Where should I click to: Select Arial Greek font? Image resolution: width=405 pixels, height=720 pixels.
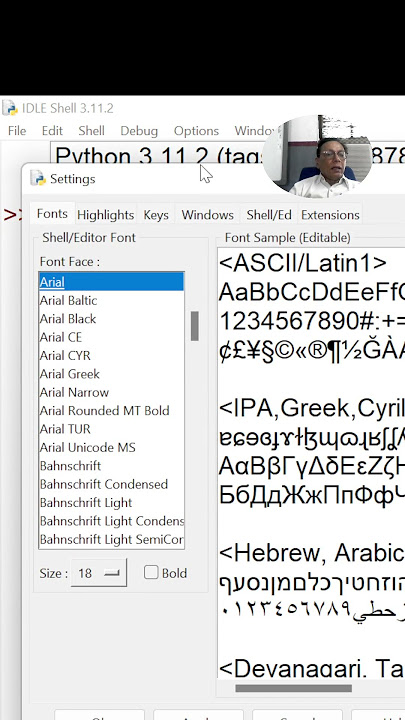pyautogui.click(x=112, y=374)
